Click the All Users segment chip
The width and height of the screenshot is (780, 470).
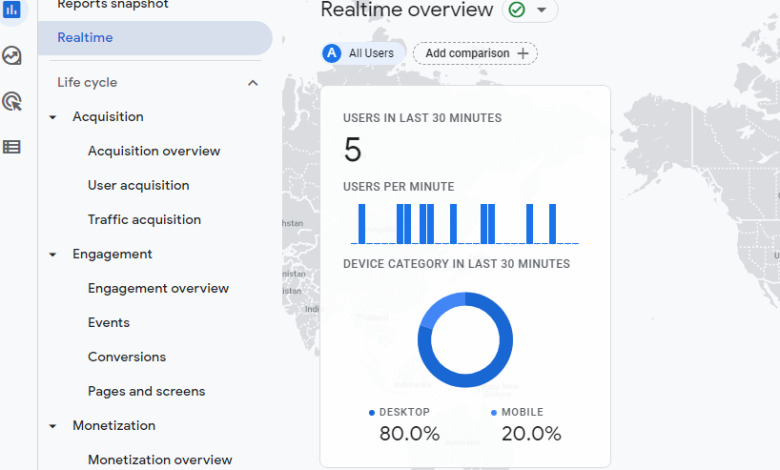click(363, 53)
